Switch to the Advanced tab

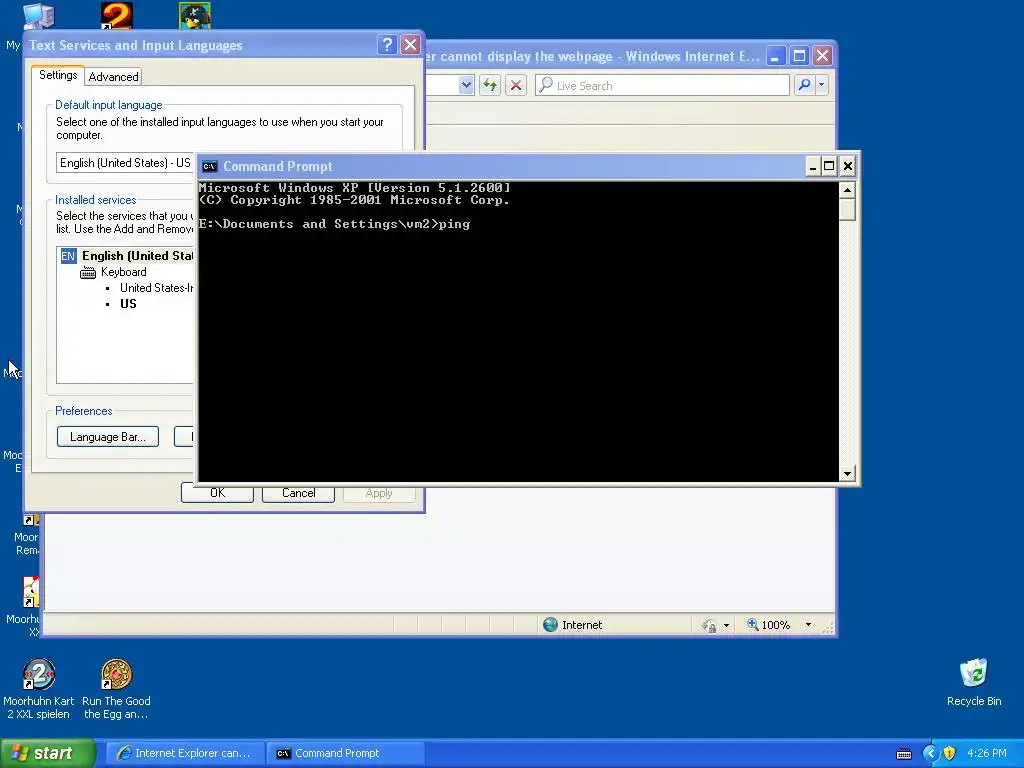point(114,77)
